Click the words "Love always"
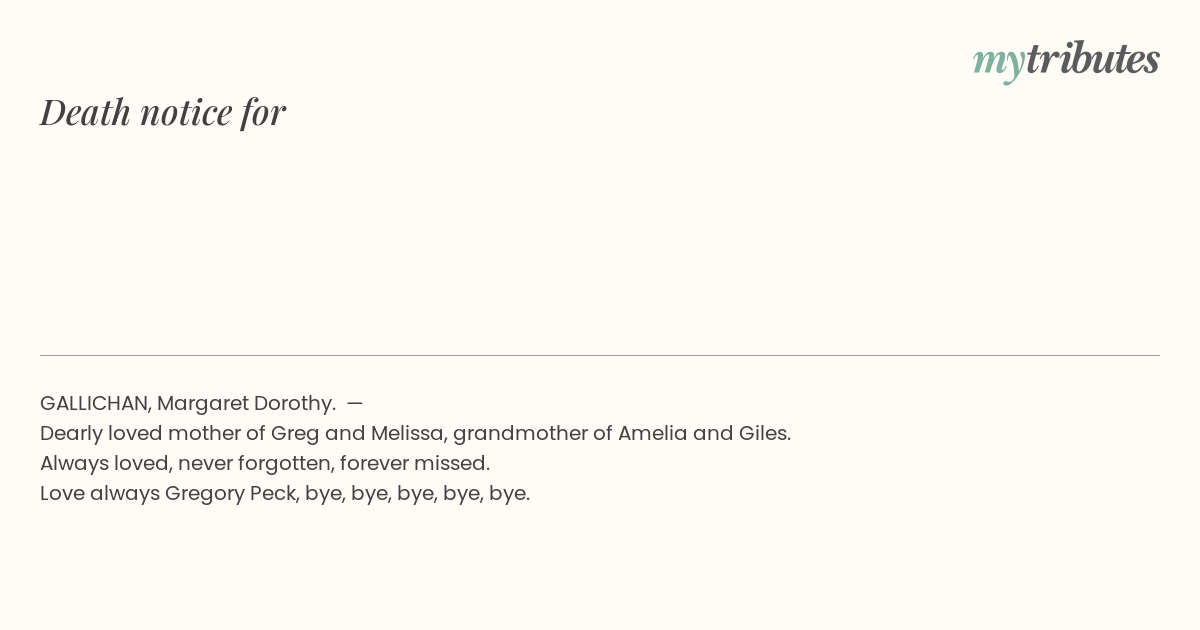 click(99, 493)
